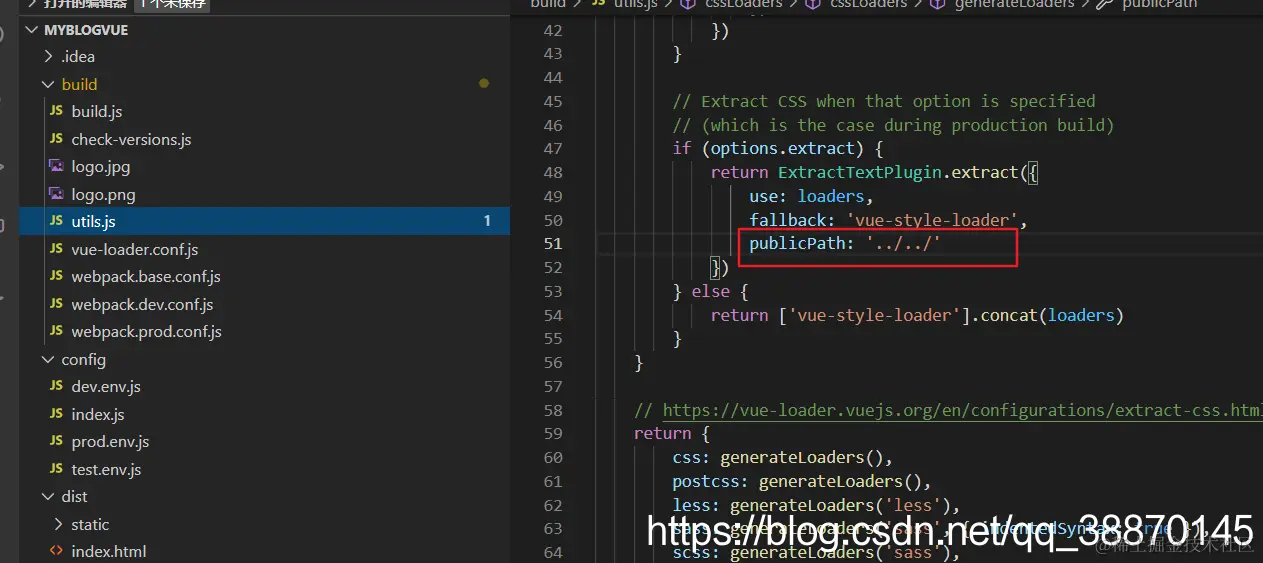The height and width of the screenshot is (563, 1263).
Task: Click "css: generateLoaders()," line
Action: click(783, 458)
